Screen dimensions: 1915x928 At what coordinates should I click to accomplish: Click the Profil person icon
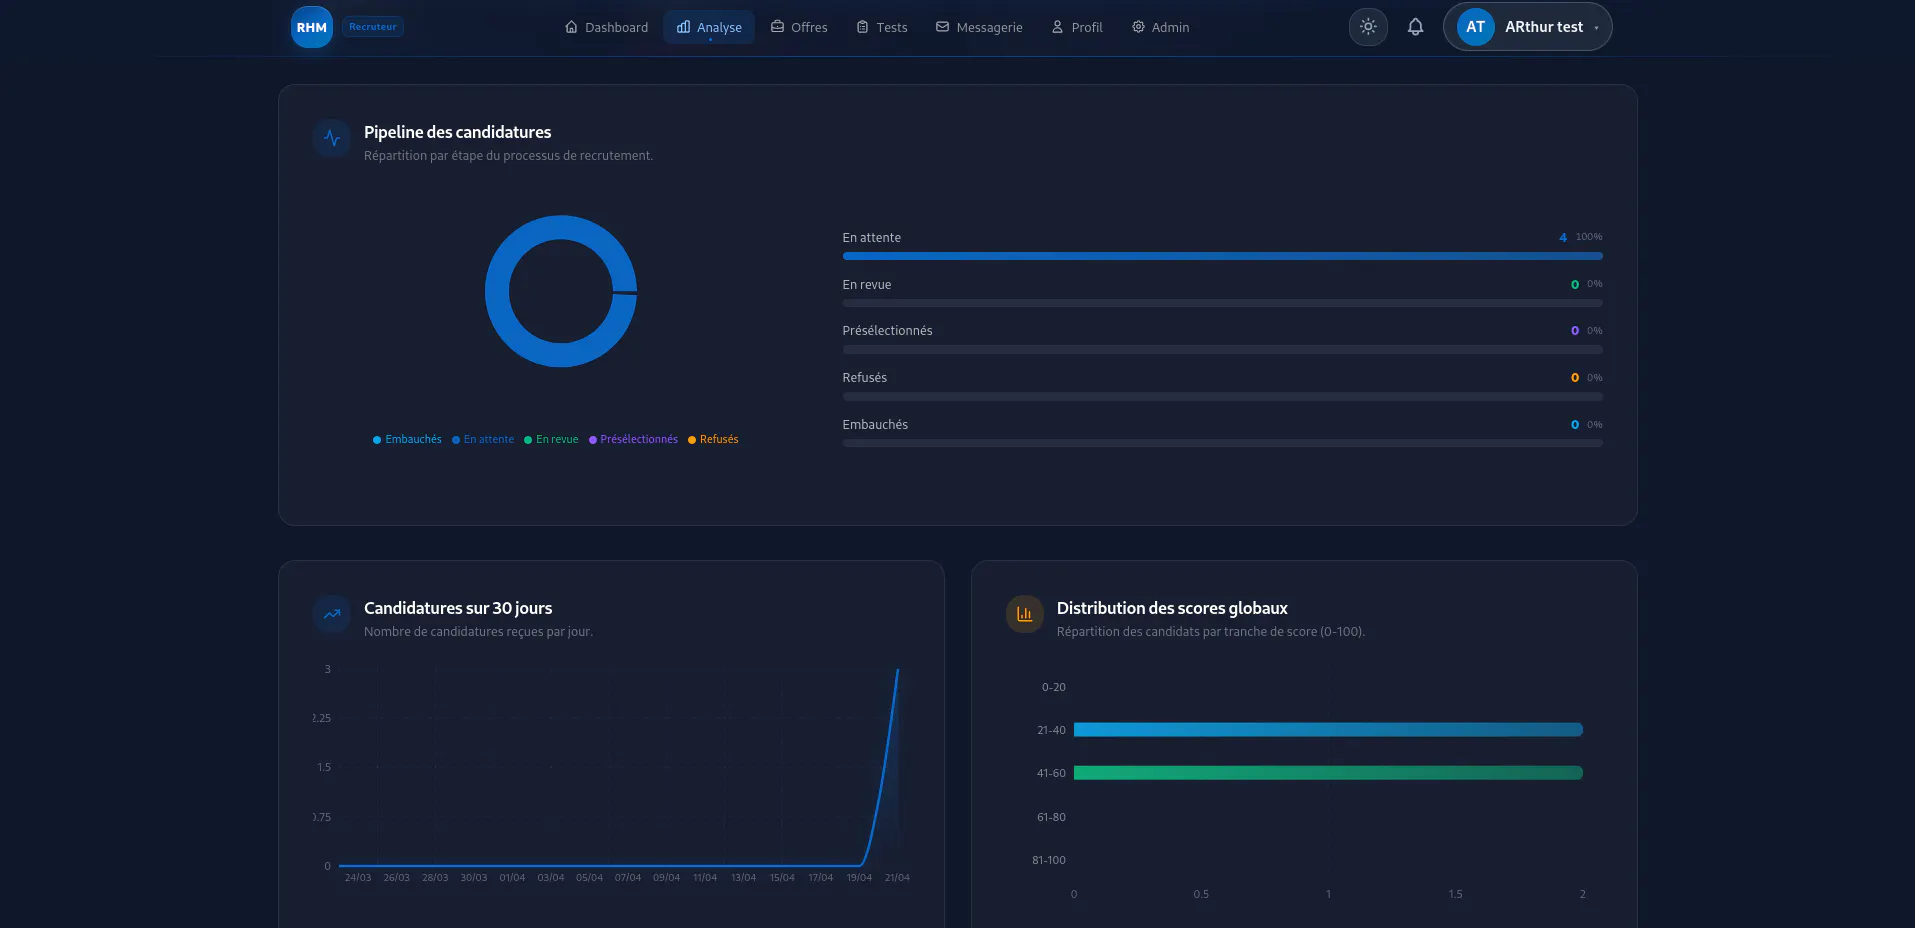(x=1057, y=27)
